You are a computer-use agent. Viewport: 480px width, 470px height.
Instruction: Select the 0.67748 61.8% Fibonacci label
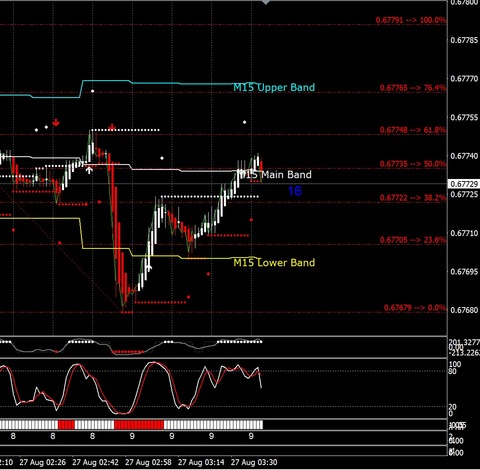[x=413, y=130]
